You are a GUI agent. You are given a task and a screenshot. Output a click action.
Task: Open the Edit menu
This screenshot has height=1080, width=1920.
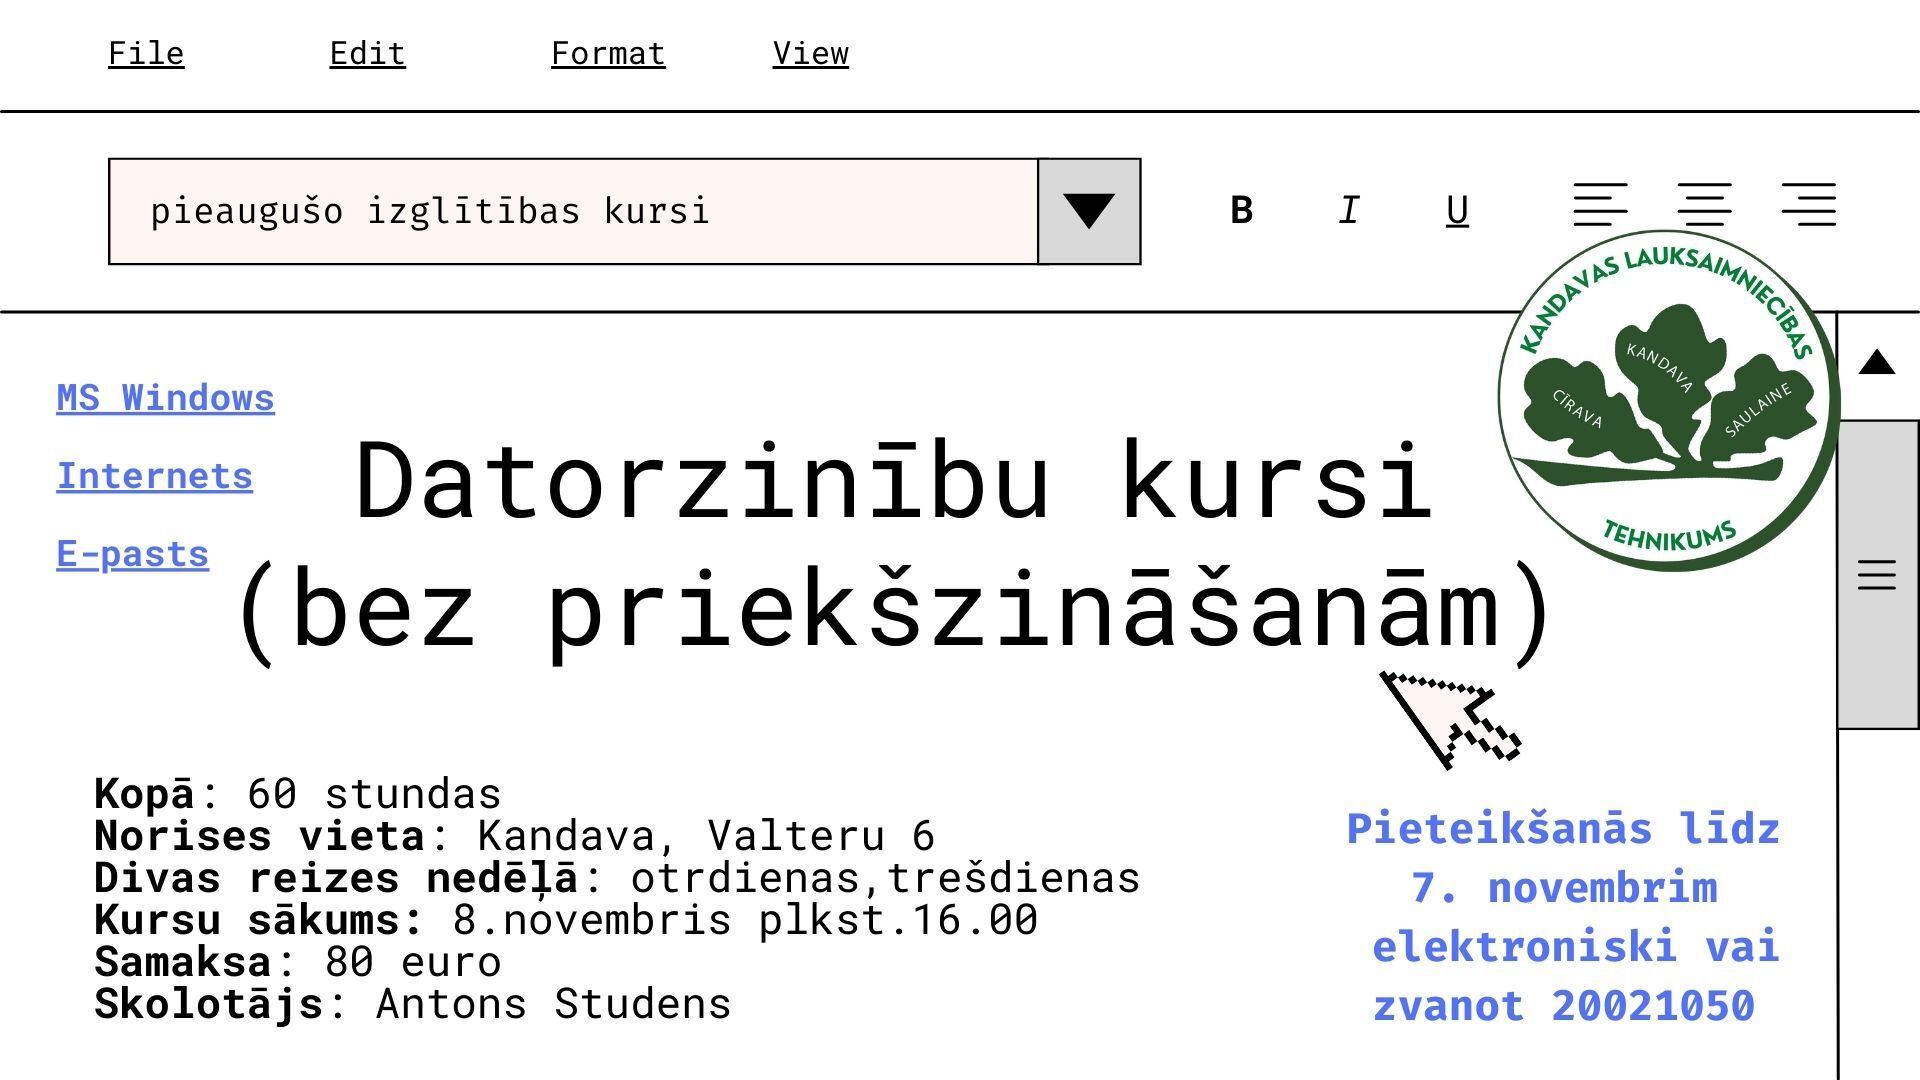pos(367,53)
